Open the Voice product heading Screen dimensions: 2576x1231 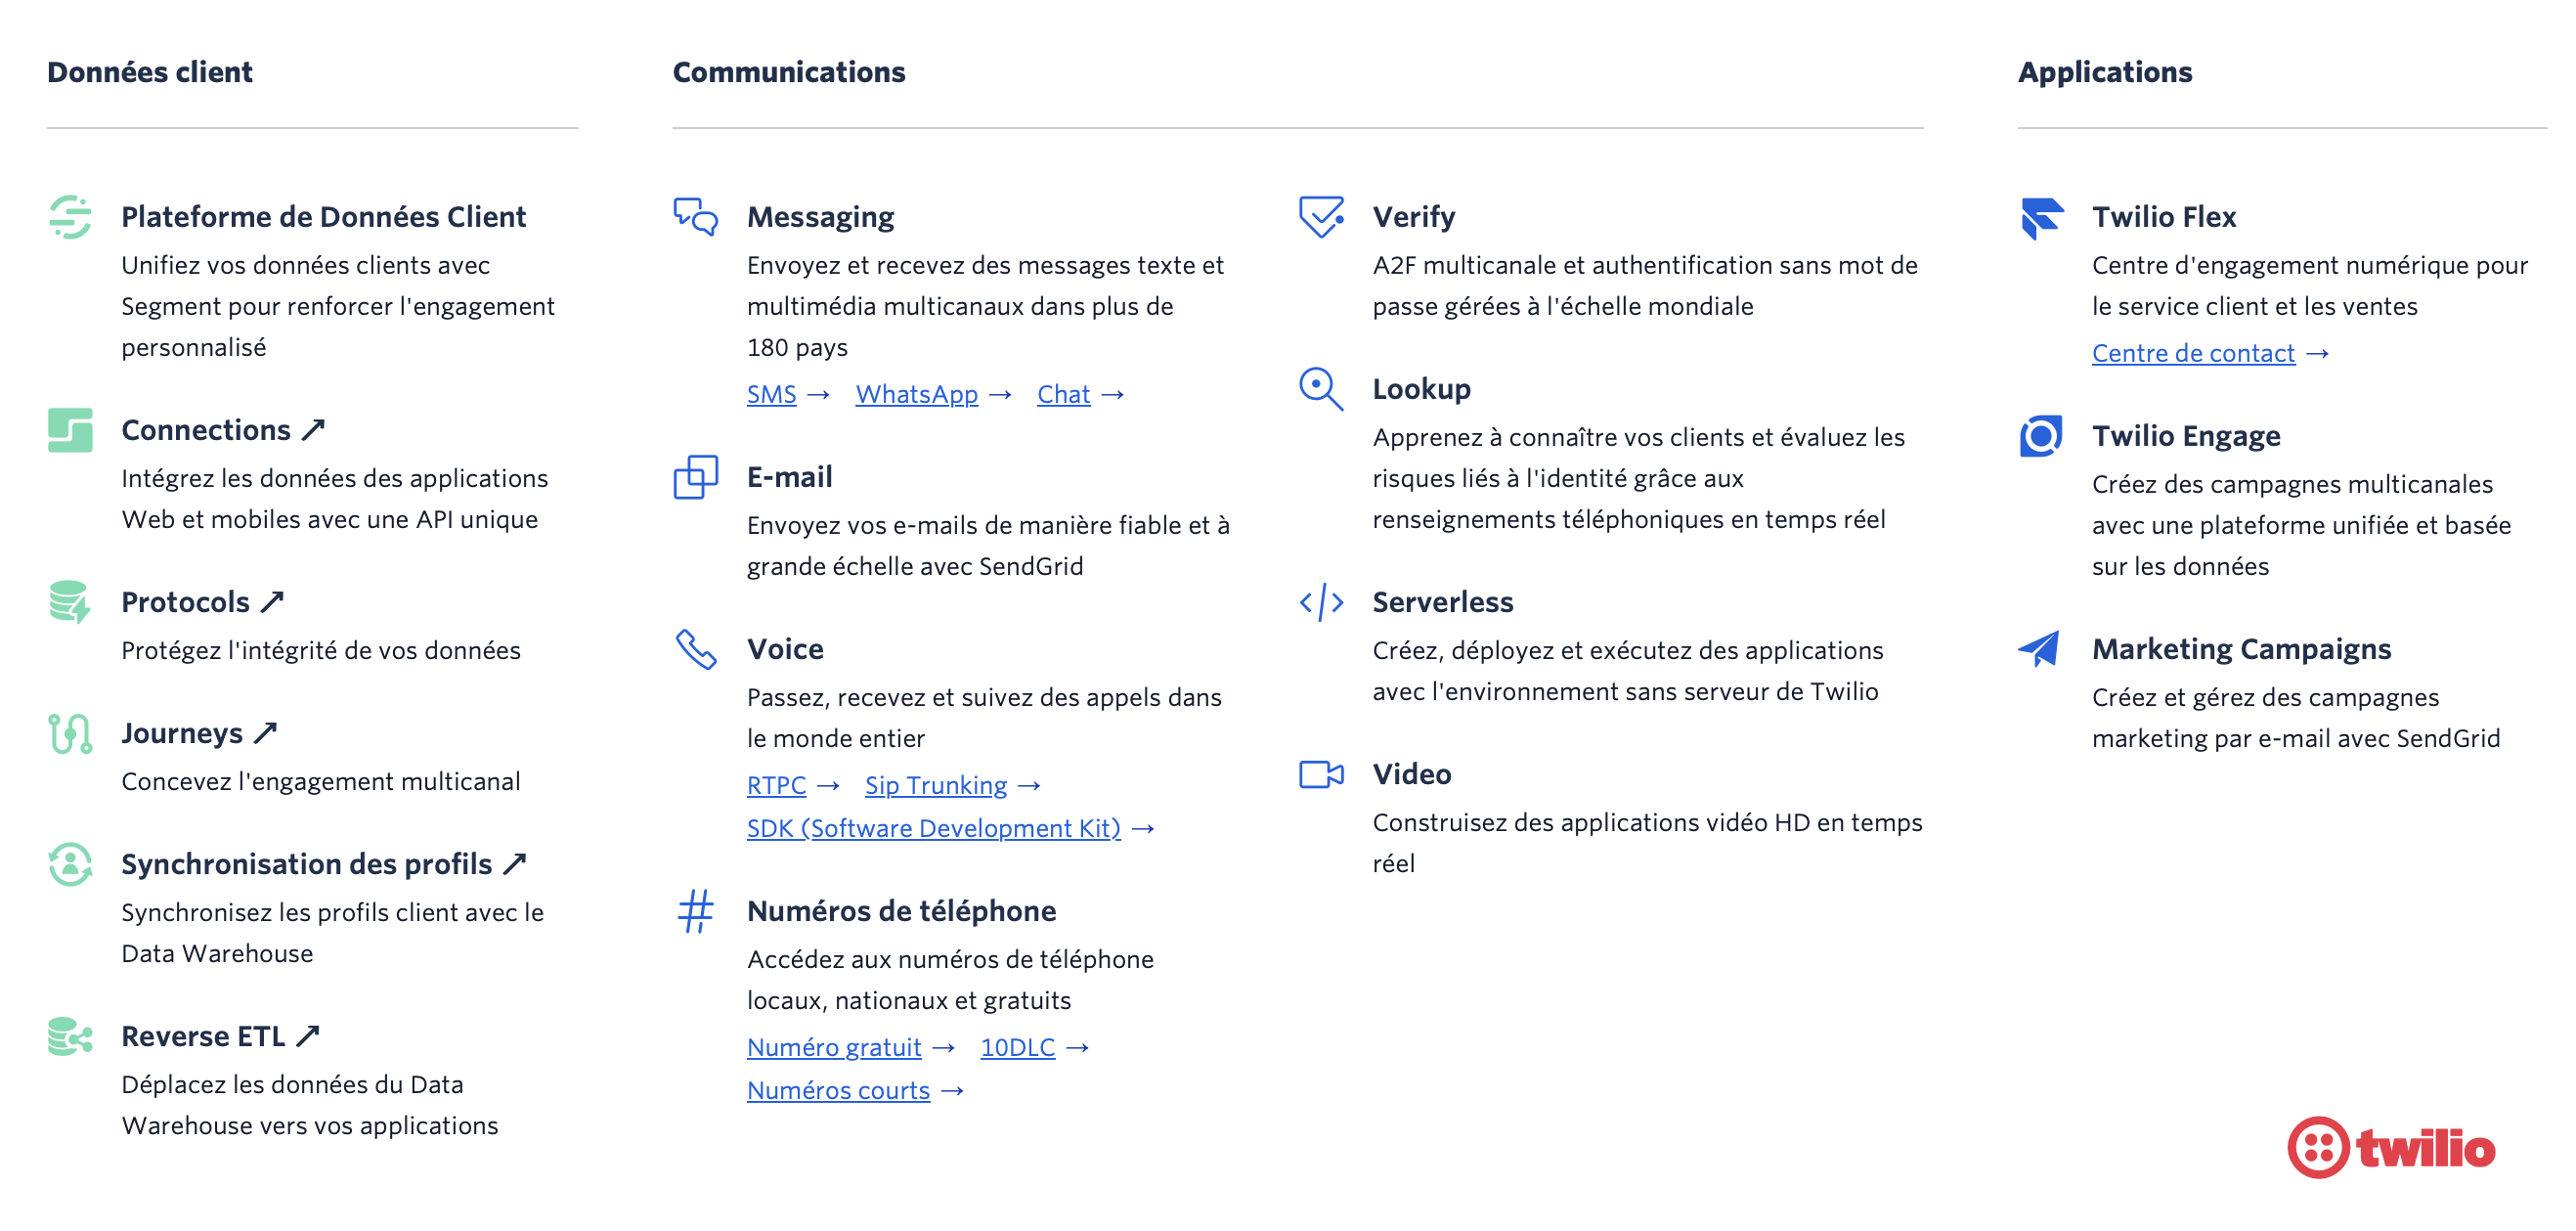click(x=785, y=649)
